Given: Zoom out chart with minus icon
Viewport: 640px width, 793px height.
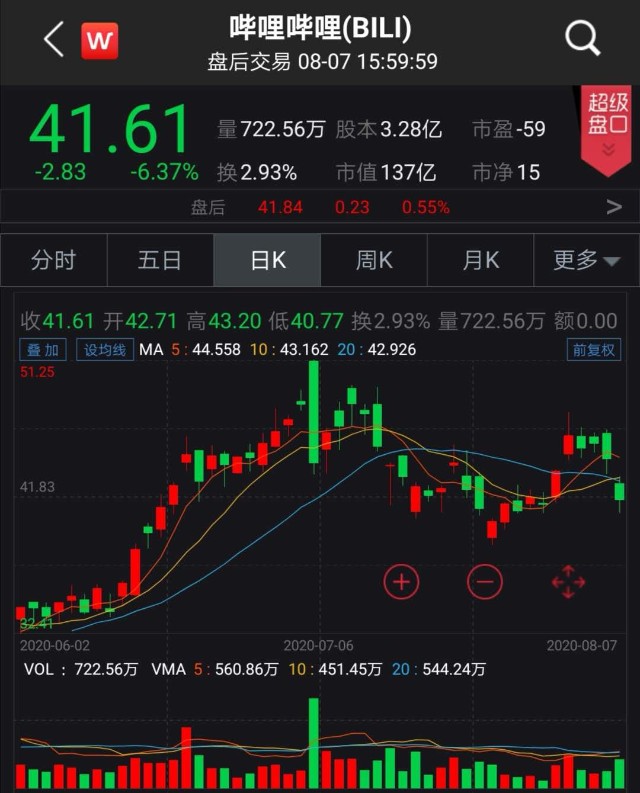Looking at the screenshot, I should point(485,581).
